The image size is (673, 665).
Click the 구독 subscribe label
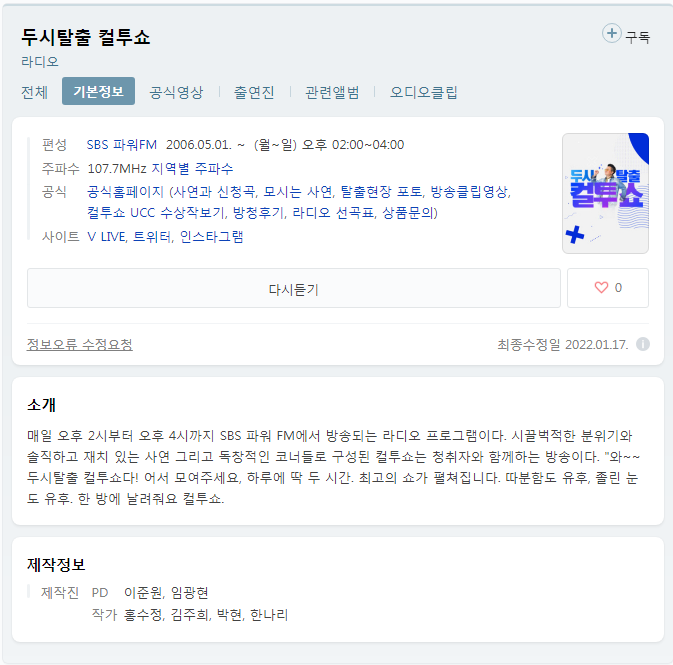point(637,37)
